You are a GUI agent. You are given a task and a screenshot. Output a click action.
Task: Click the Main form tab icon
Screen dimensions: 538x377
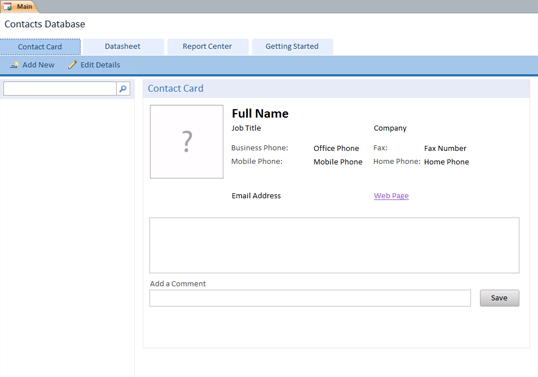[8, 7]
